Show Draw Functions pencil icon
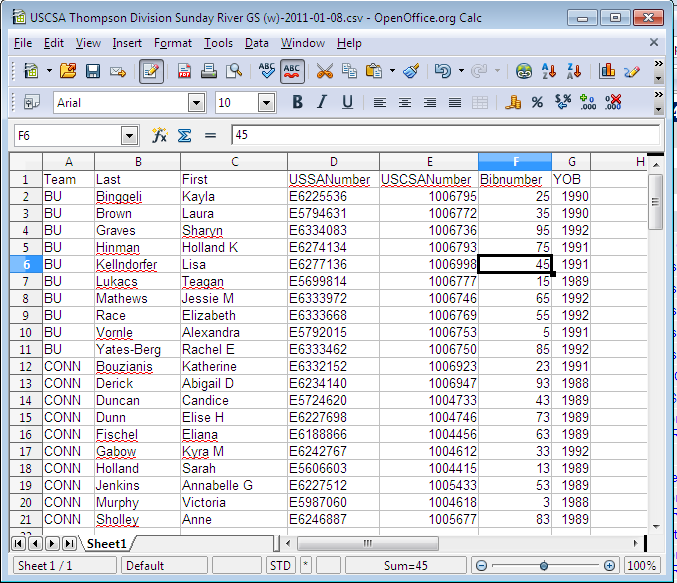 coord(631,71)
